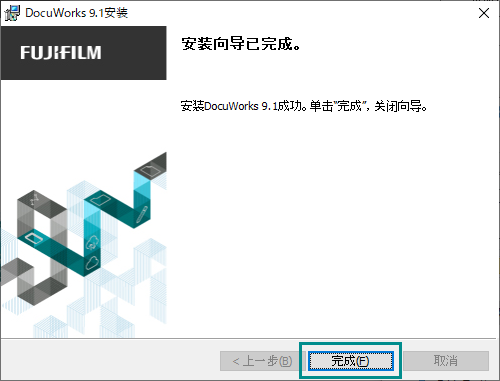500x381 pixels.
Task: Click the installer icon in the title bar
Action: coord(12,13)
